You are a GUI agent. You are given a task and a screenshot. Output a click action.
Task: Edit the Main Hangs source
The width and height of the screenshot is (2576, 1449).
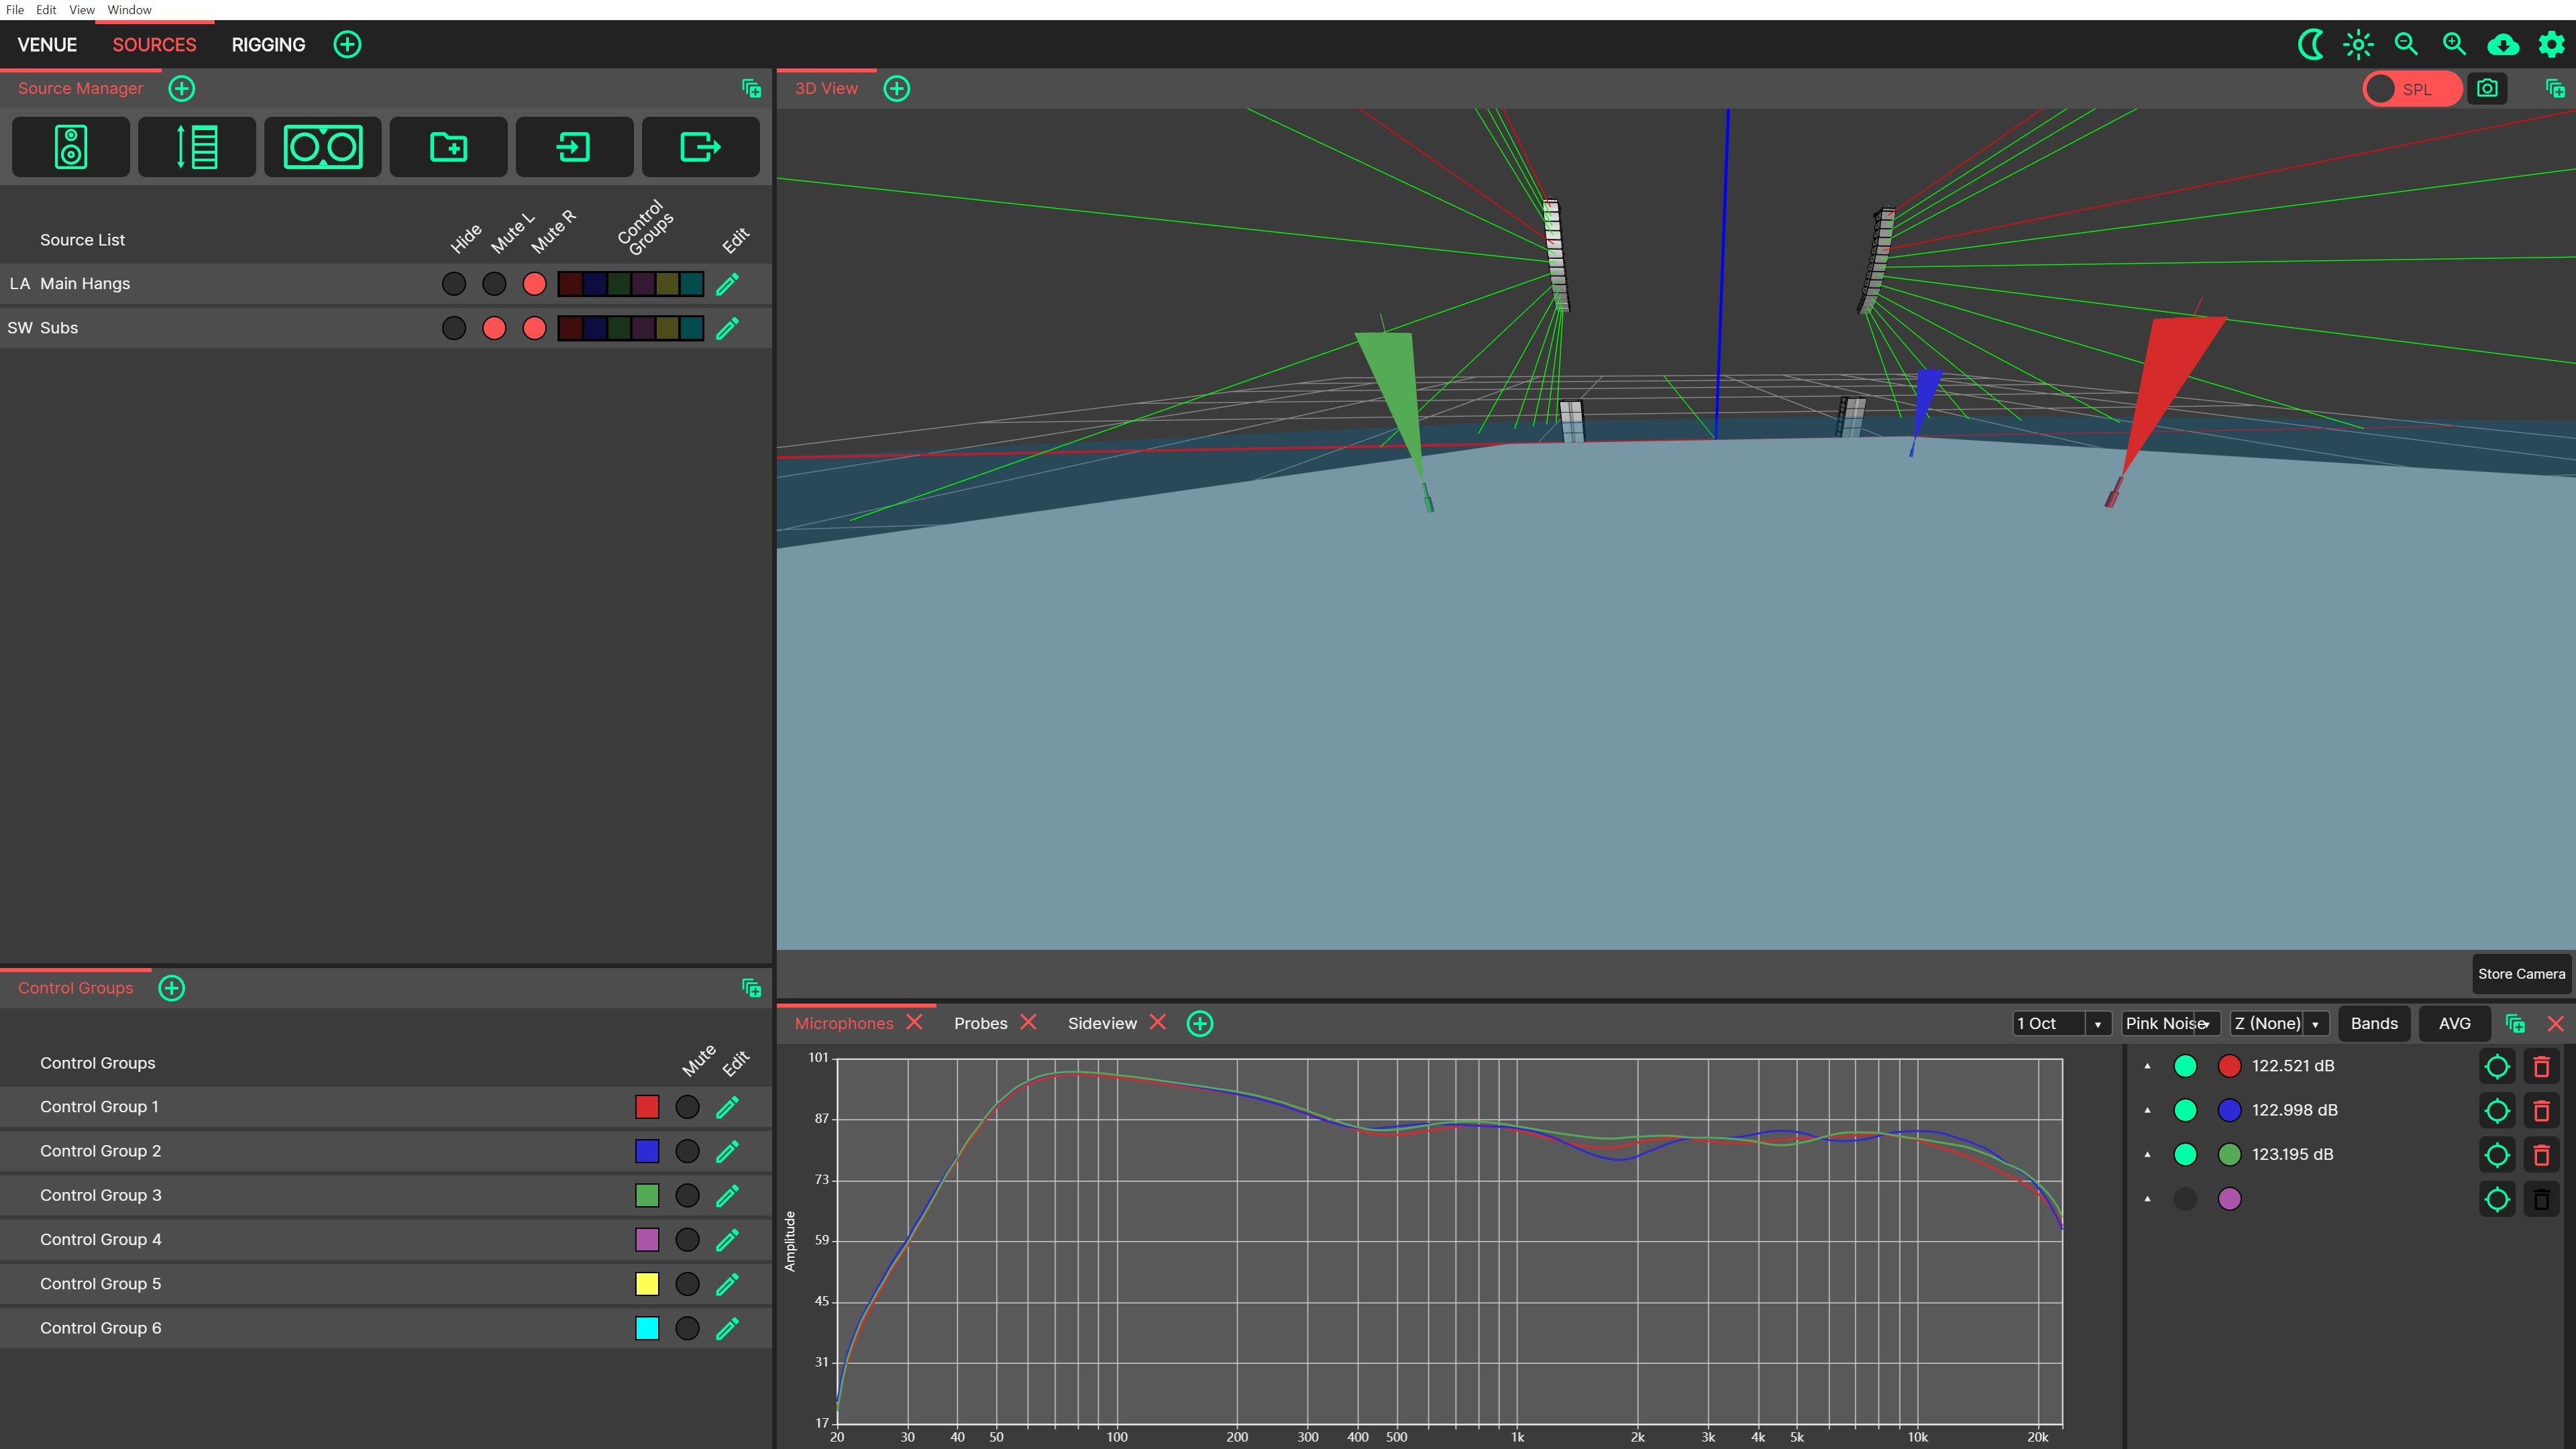click(x=727, y=284)
